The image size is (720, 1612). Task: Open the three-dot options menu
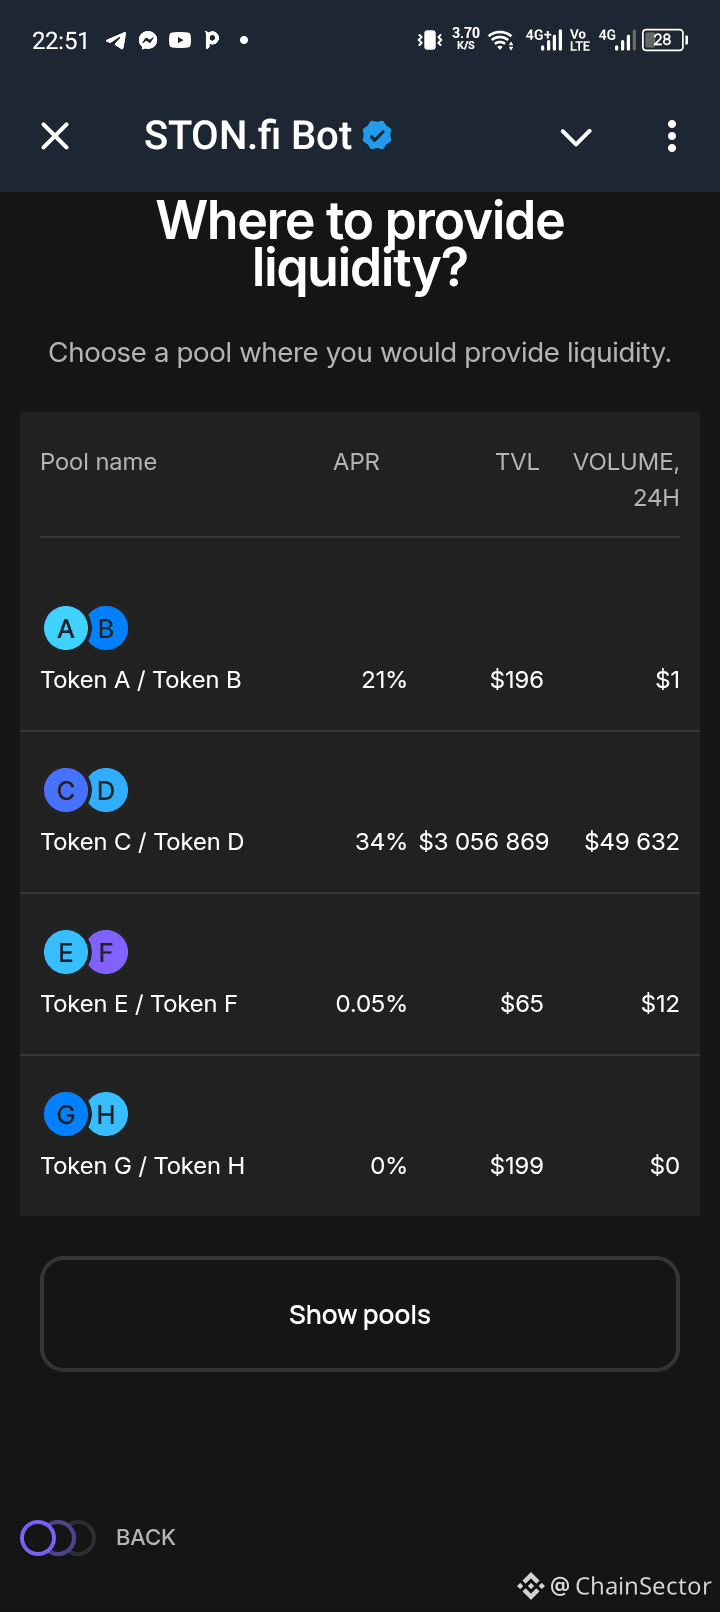click(672, 136)
